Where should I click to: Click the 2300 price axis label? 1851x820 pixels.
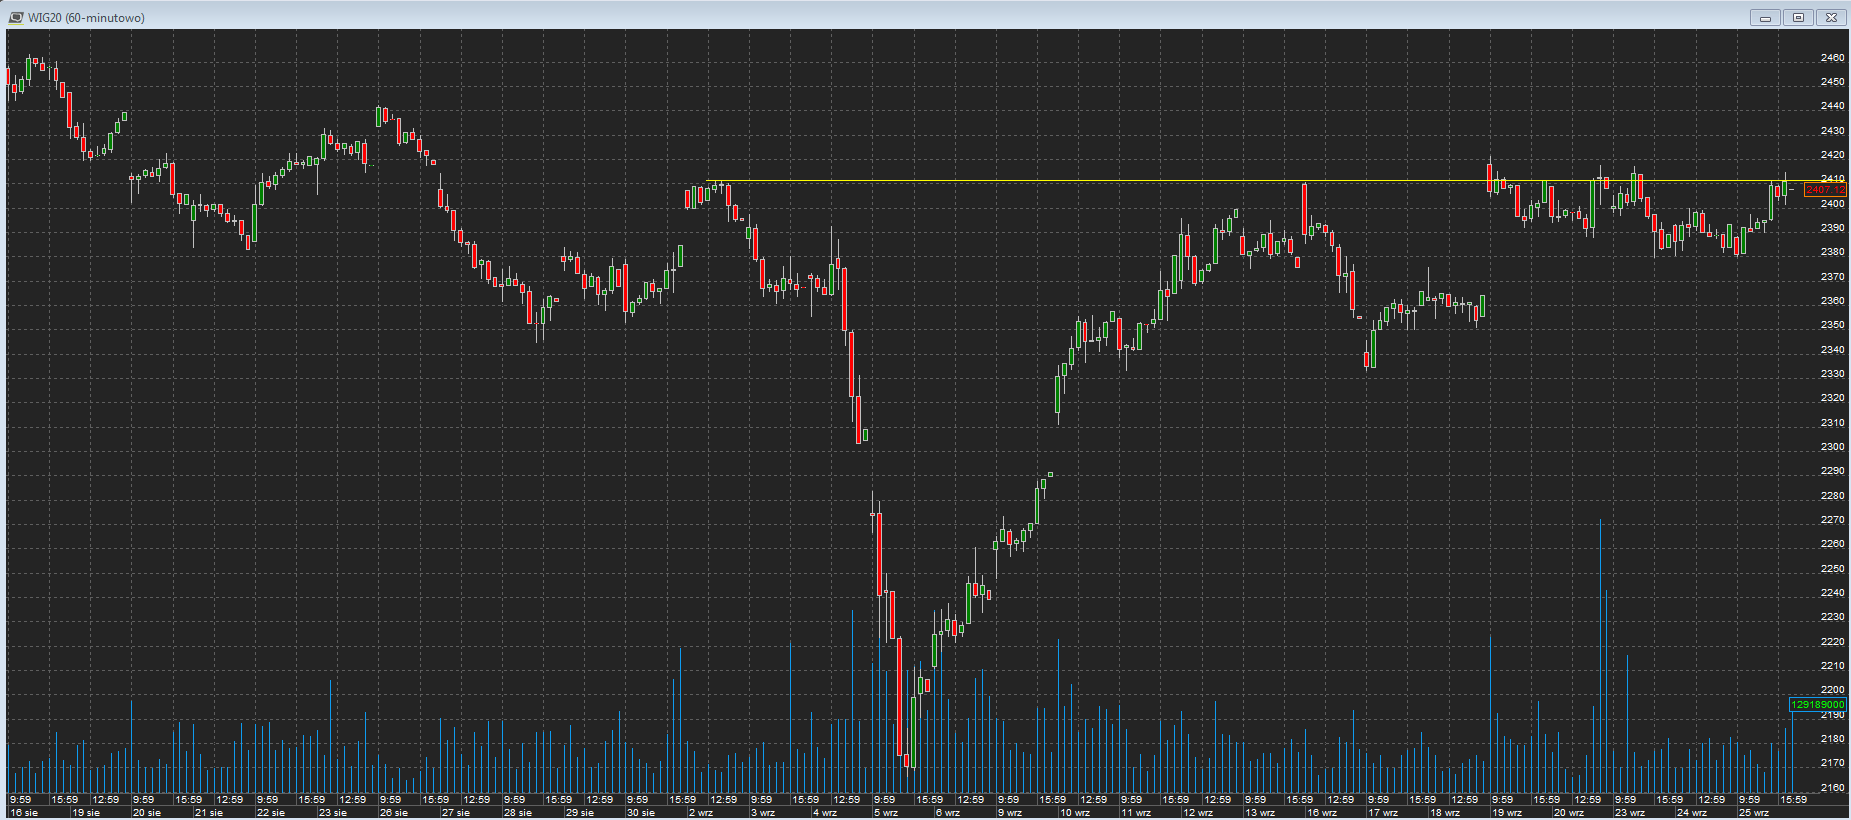click(x=1833, y=447)
